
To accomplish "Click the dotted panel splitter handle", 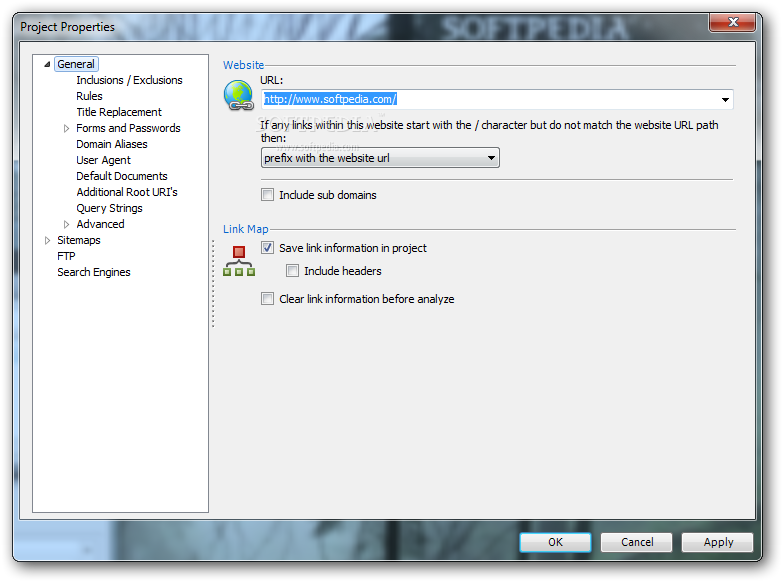I will 213,284.
